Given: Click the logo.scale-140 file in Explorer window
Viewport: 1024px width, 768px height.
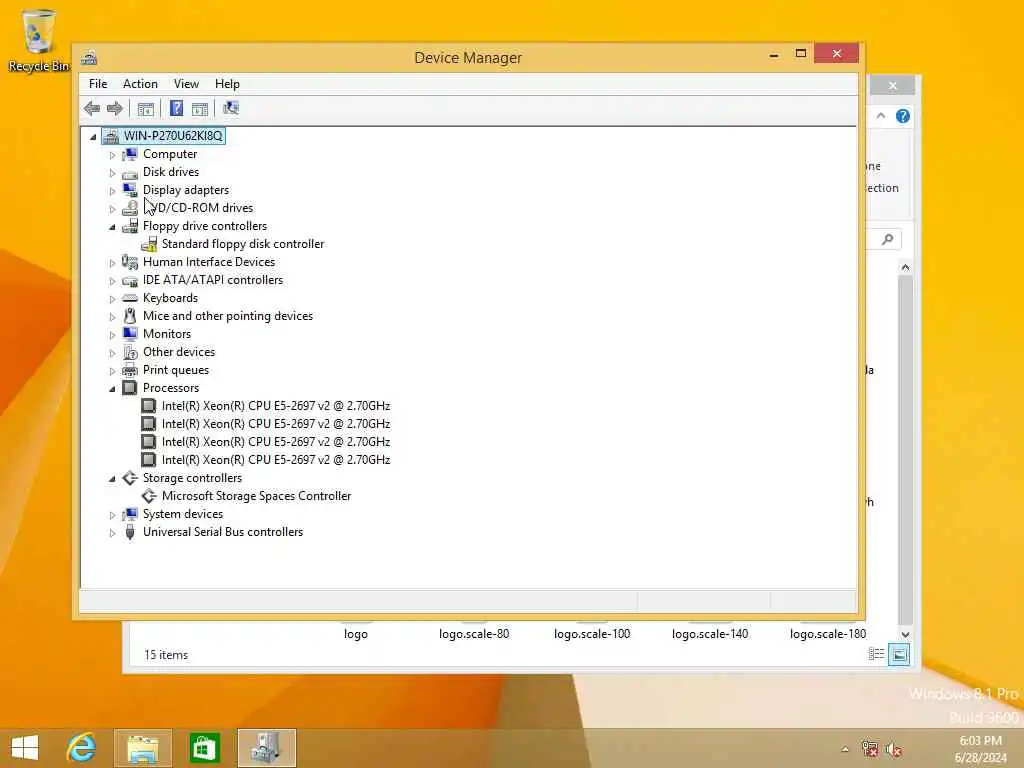Looking at the screenshot, I should point(710,633).
